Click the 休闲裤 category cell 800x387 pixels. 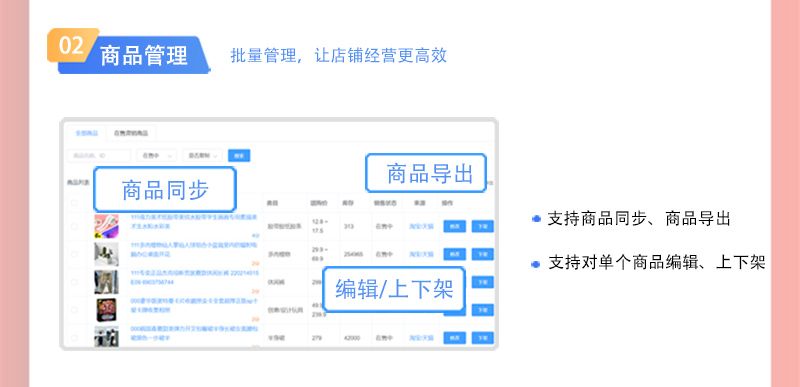(x=275, y=282)
